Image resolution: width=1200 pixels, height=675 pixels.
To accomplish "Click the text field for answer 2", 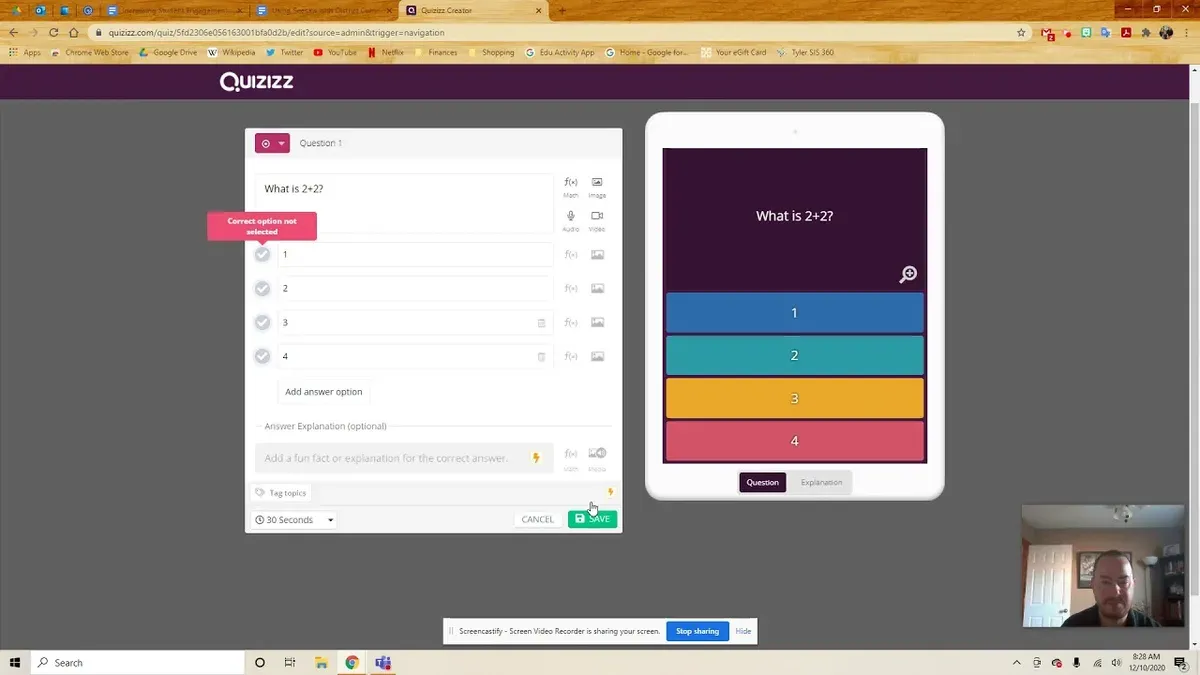I will [415, 288].
